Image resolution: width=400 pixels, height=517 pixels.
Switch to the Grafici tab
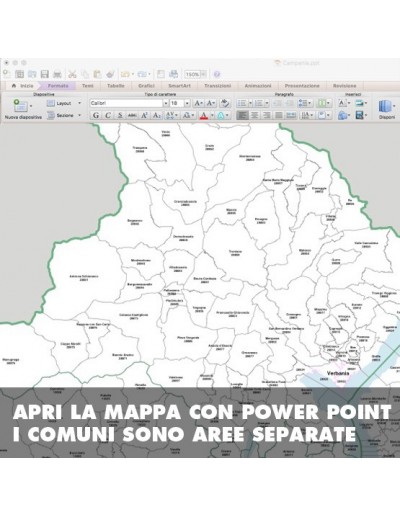[146, 86]
